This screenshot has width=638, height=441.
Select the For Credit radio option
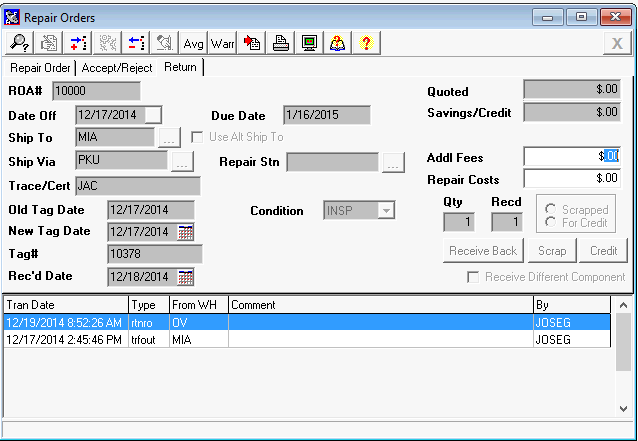click(x=550, y=222)
